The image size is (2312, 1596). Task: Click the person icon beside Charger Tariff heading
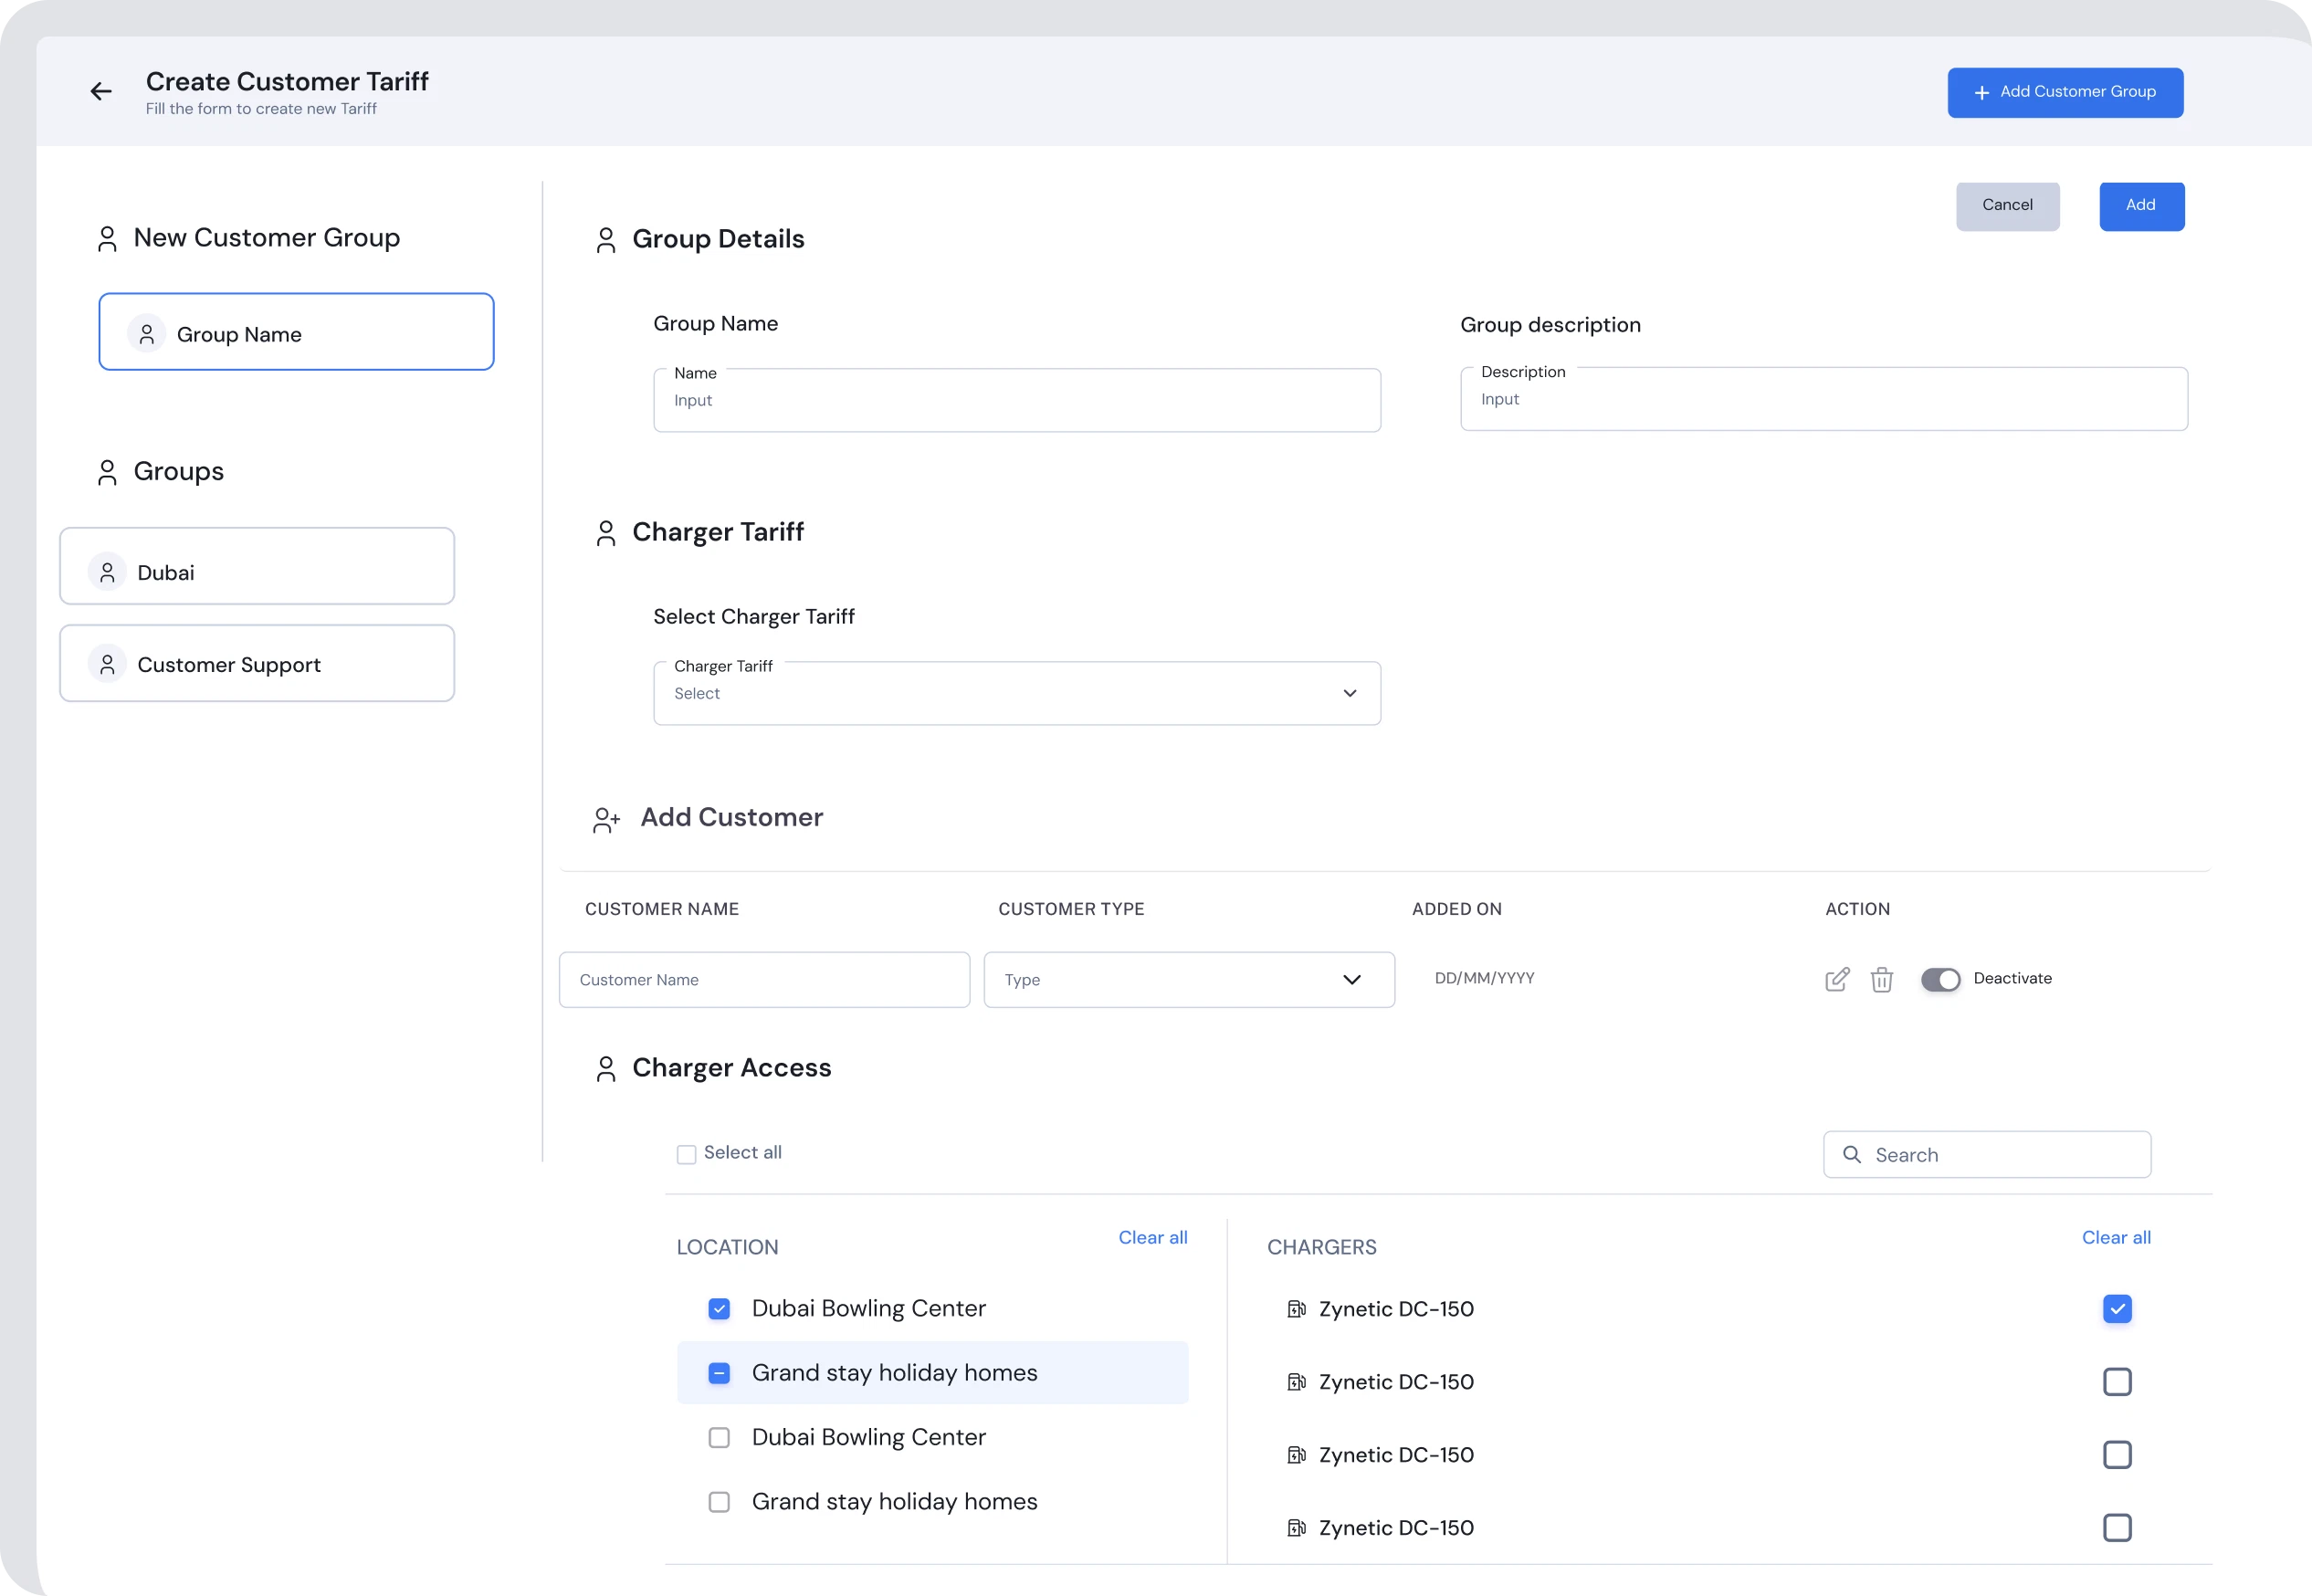(x=606, y=533)
